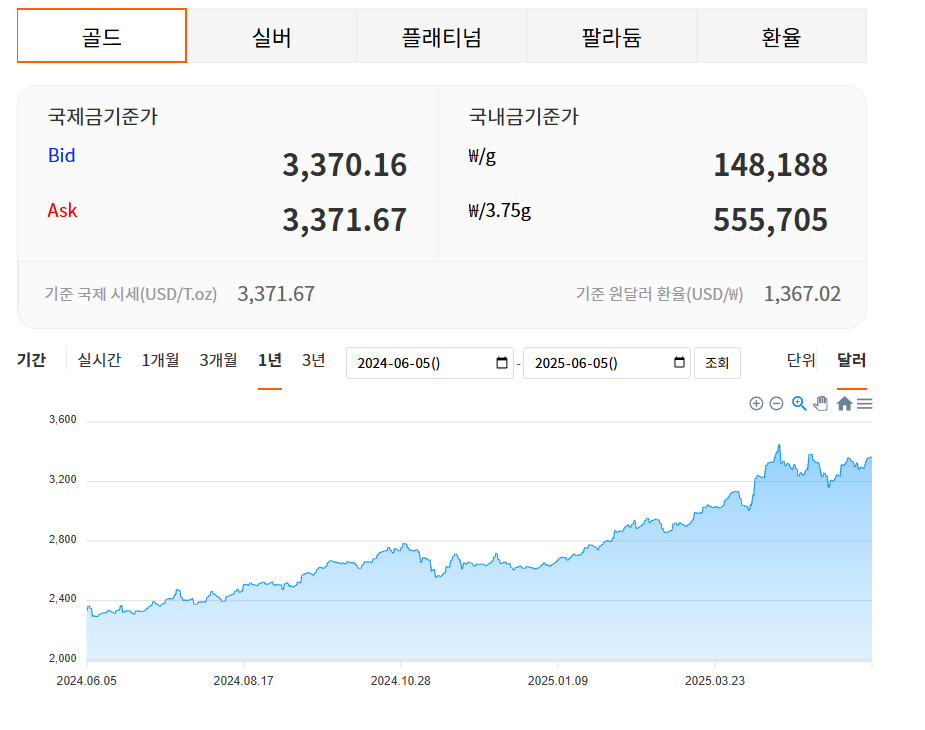The height and width of the screenshot is (730, 925).
Task: Click the Bid price 3,370.16
Action: 345,165
